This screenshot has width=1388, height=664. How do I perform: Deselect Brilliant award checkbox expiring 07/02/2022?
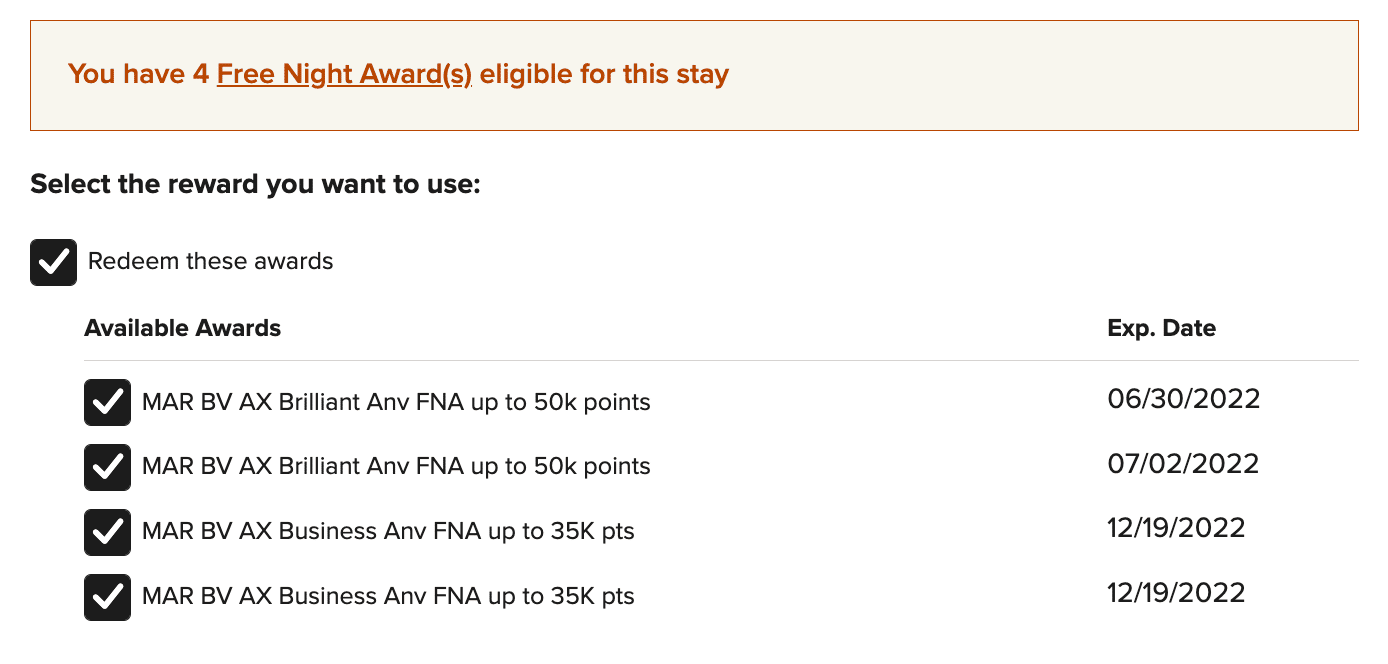tap(107, 467)
